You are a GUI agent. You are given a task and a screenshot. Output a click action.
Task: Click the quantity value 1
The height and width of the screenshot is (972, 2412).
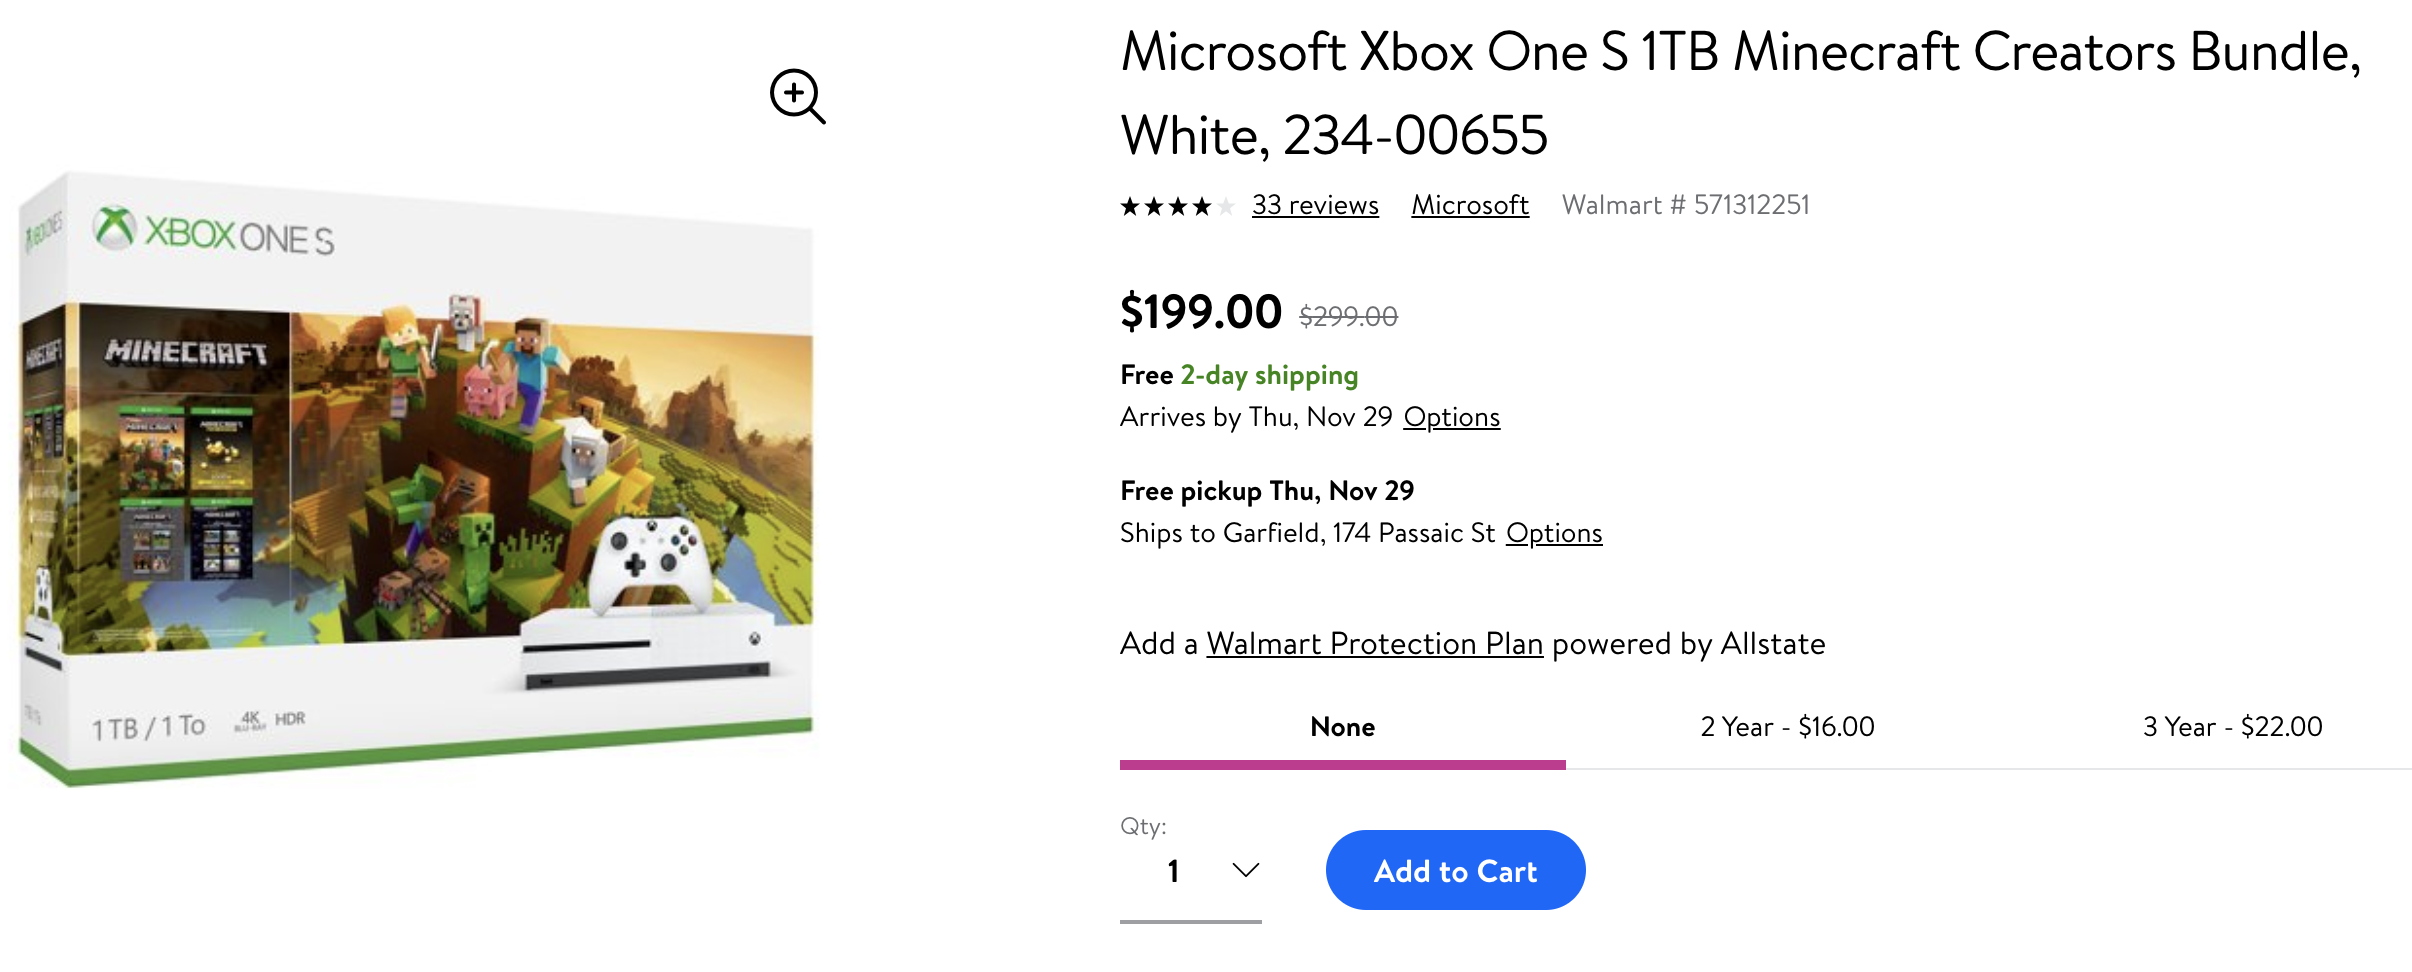click(1173, 871)
